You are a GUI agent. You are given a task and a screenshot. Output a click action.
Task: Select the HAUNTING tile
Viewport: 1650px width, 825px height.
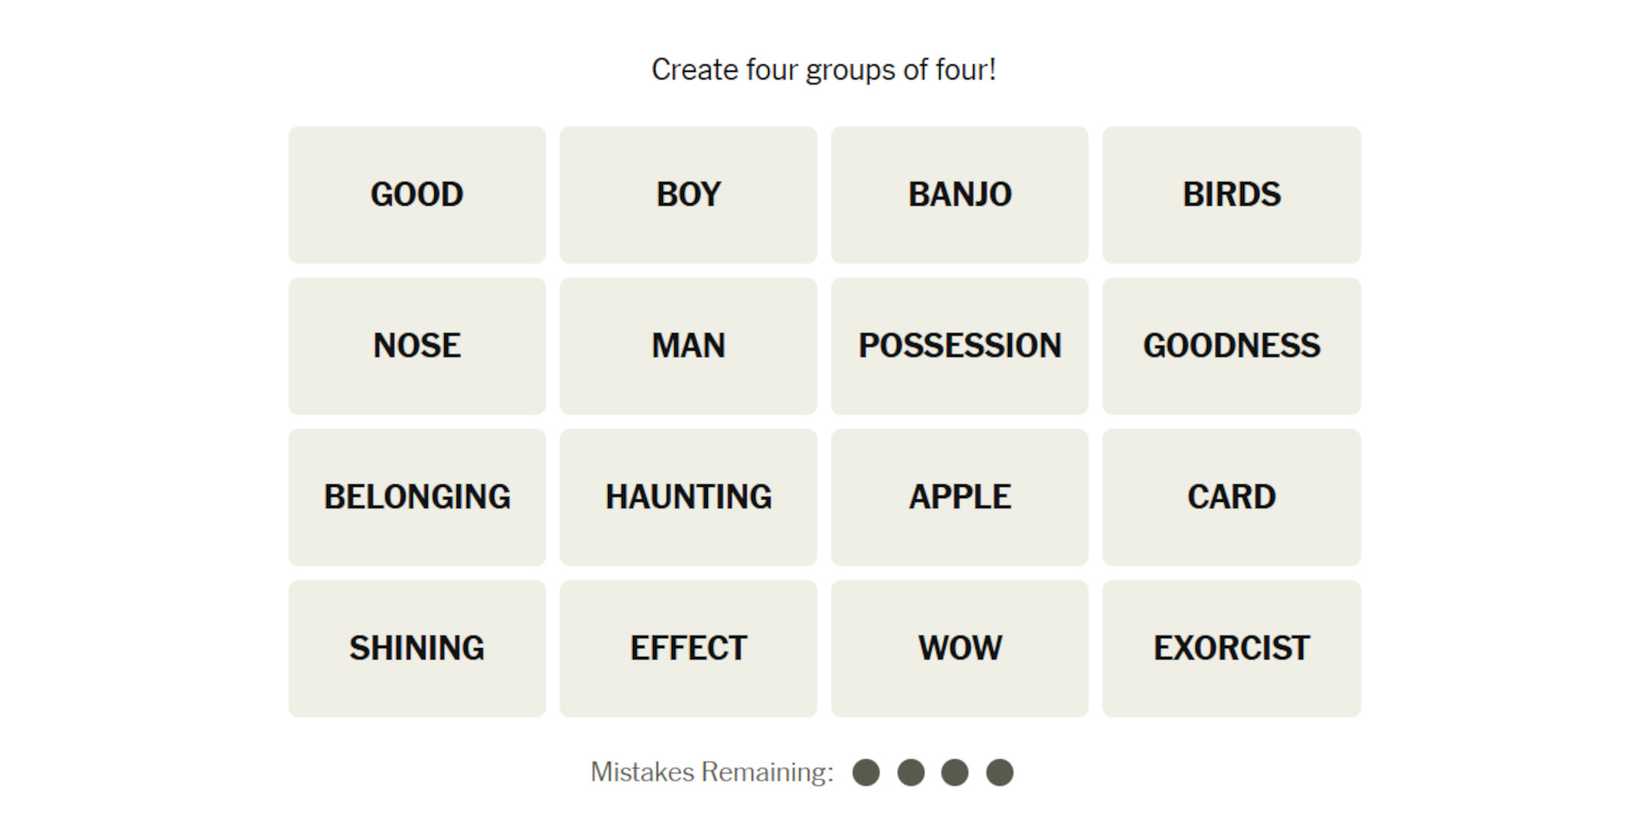tap(688, 497)
